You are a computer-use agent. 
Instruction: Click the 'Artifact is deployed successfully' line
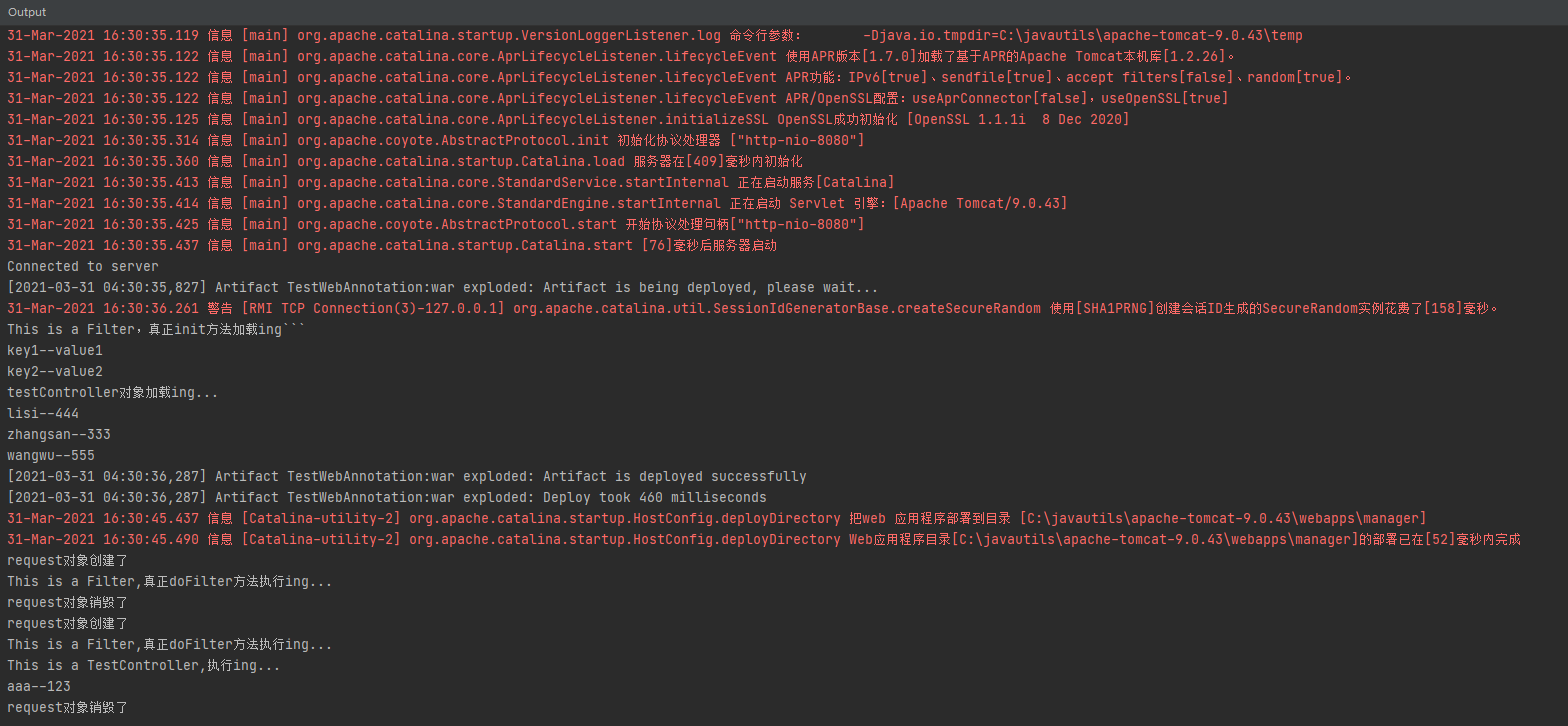pos(407,476)
